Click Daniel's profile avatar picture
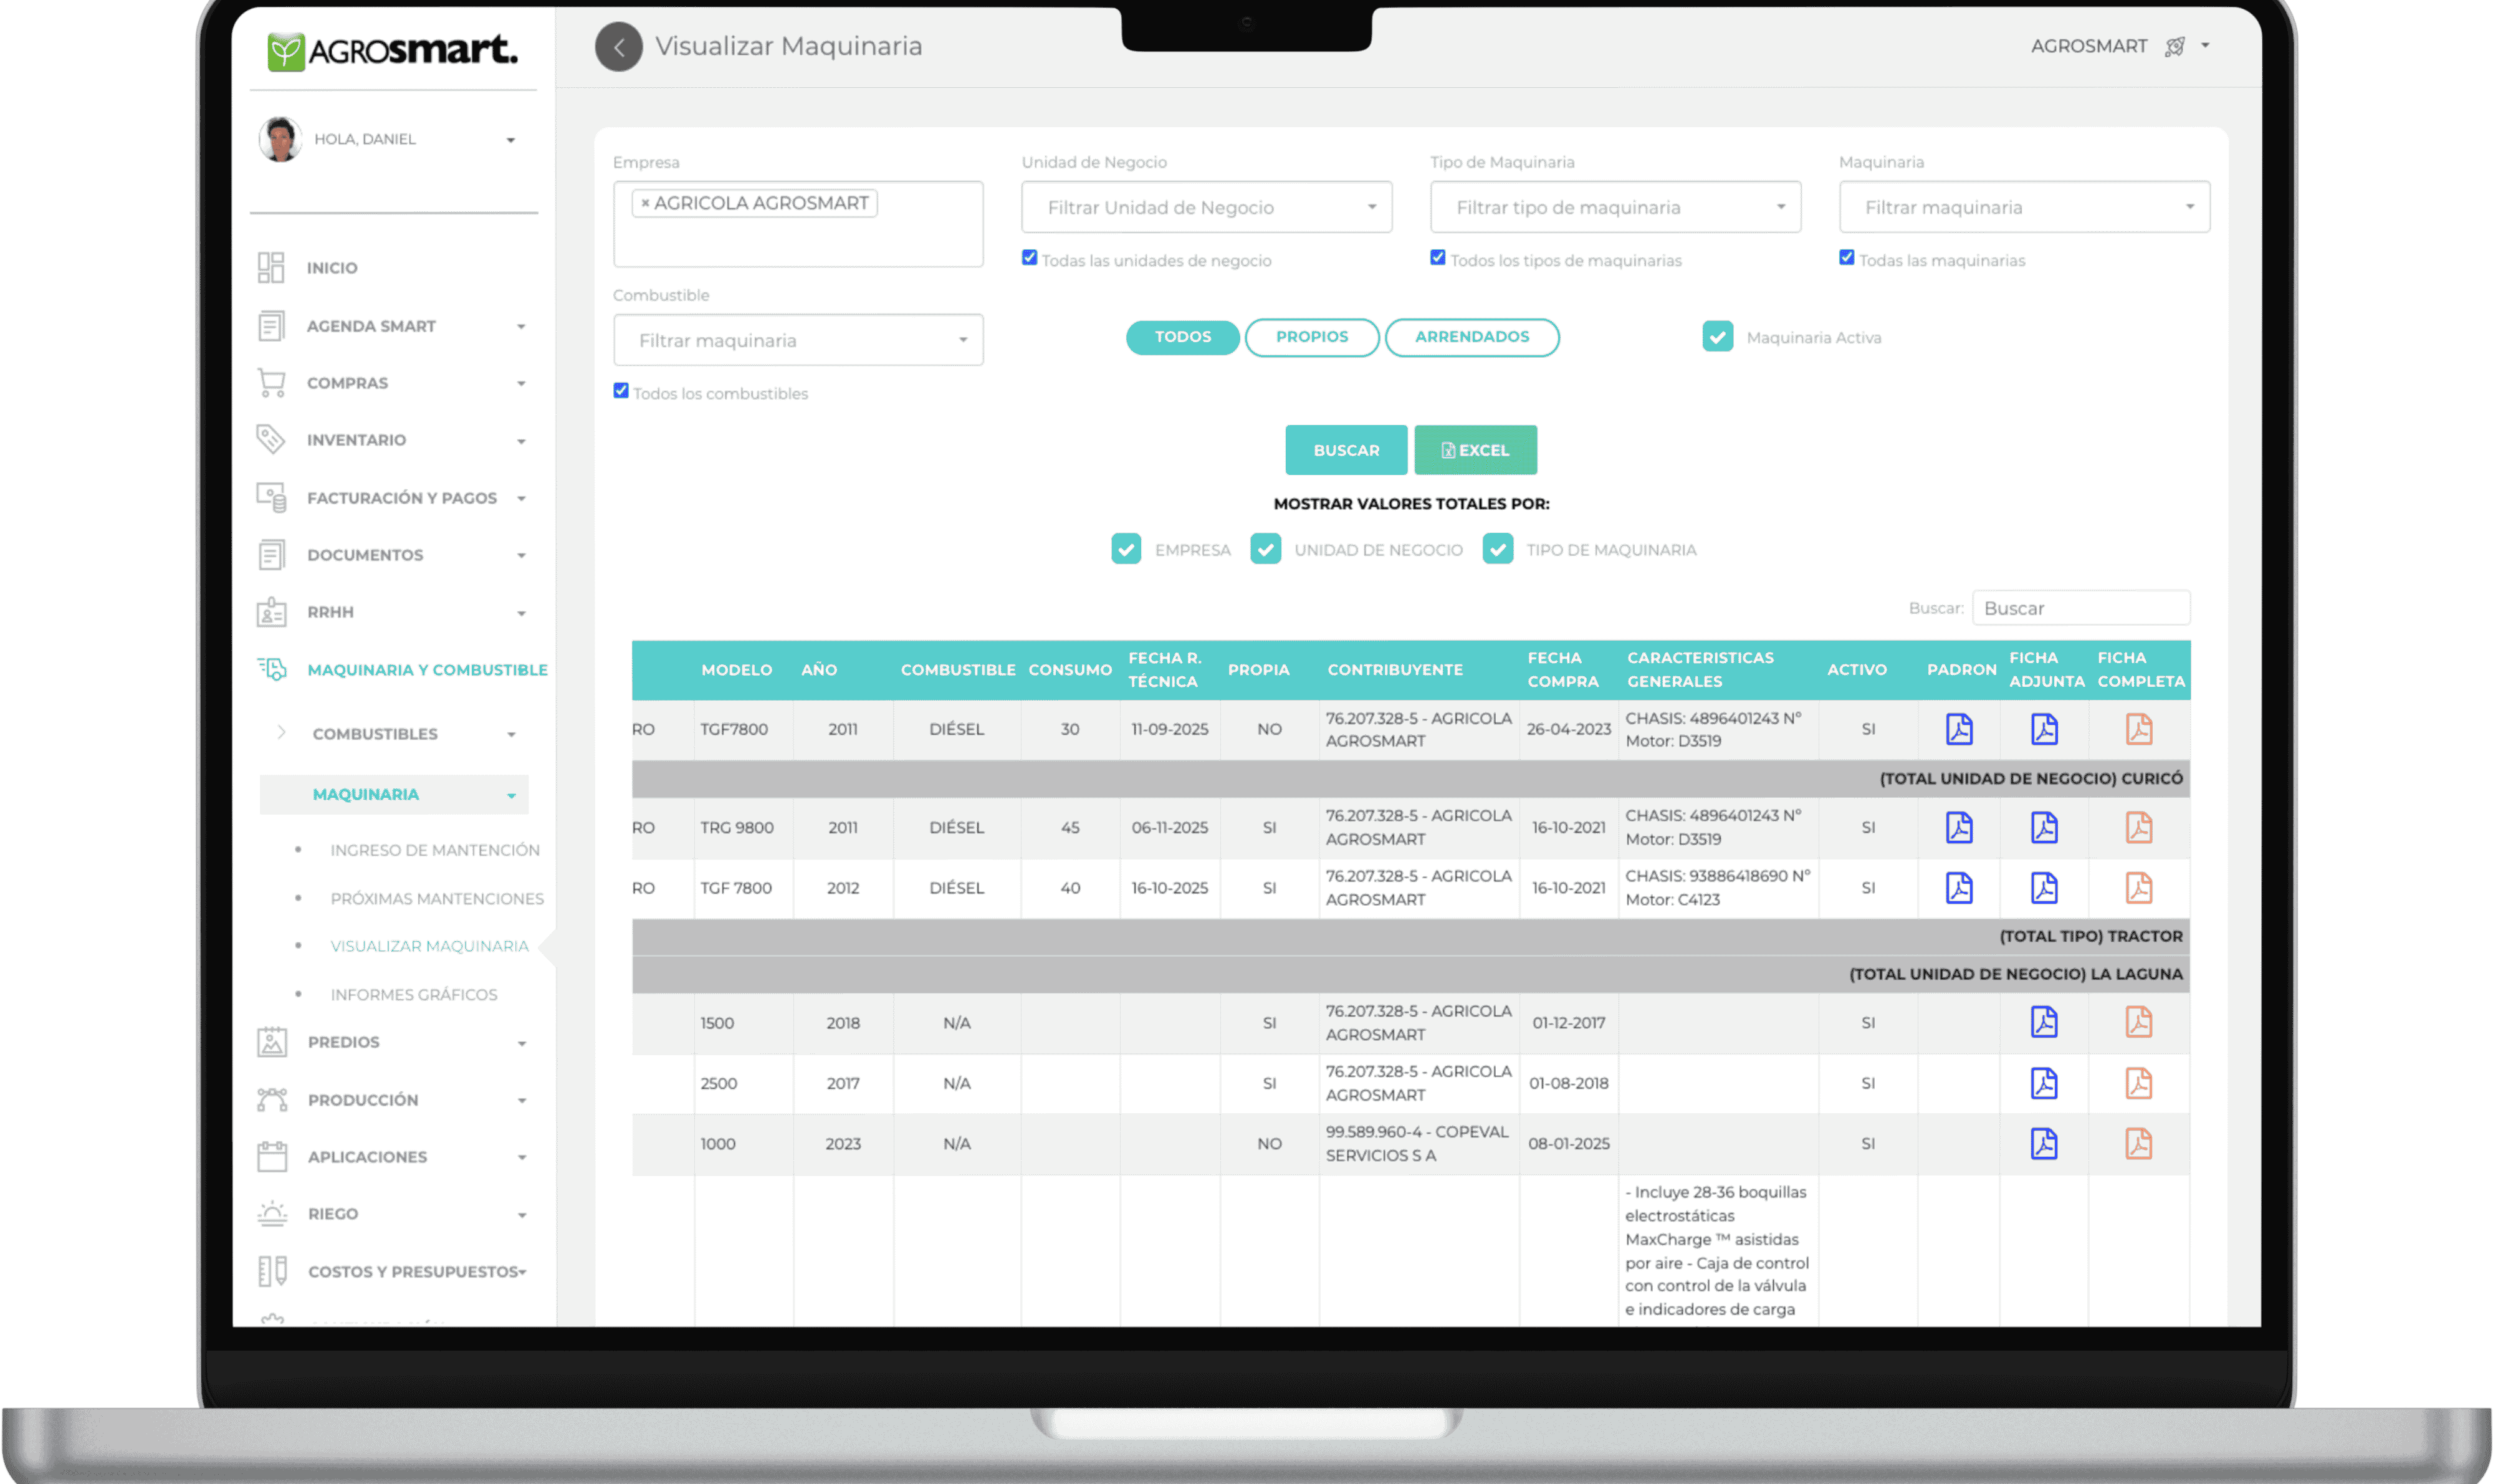Image resolution: width=2493 pixels, height=1484 pixels. [280, 139]
